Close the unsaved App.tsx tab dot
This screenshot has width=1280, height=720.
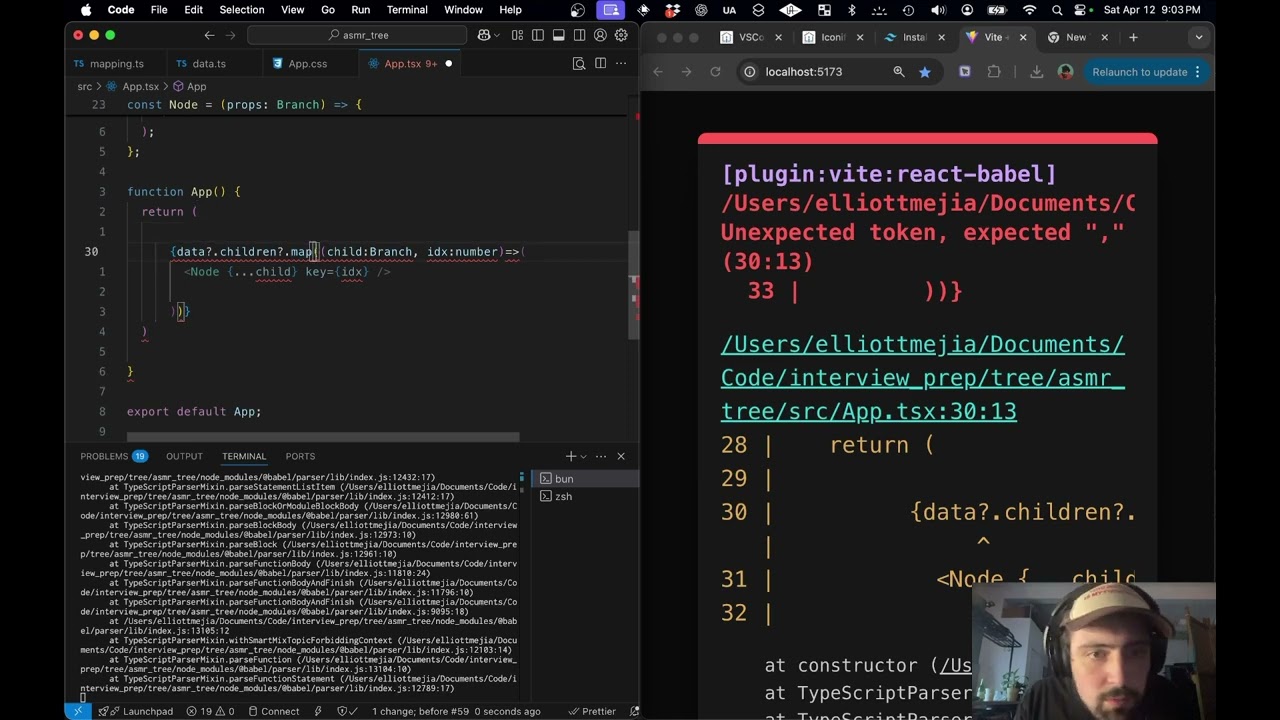448,64
